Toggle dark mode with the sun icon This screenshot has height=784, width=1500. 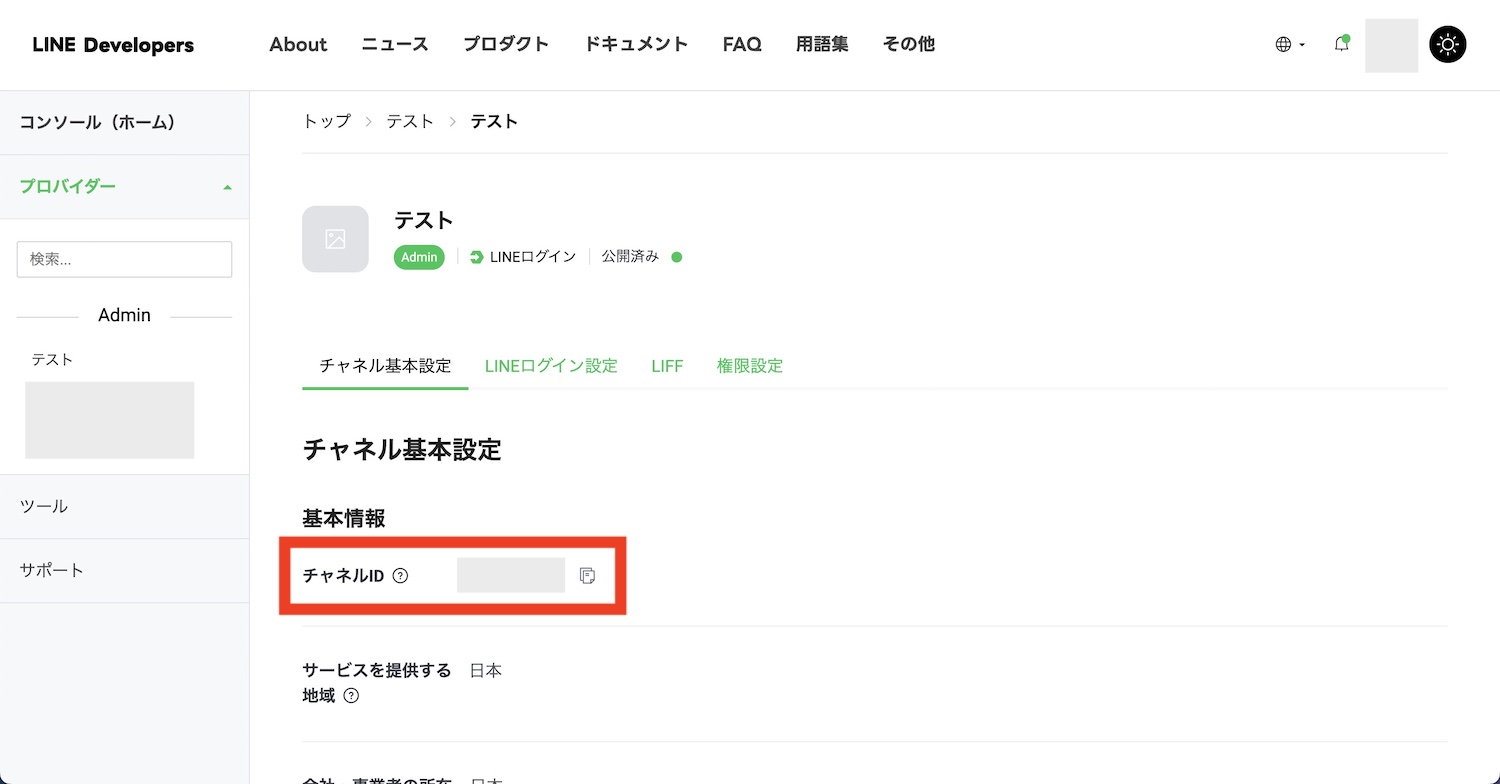click(1448, 45)
